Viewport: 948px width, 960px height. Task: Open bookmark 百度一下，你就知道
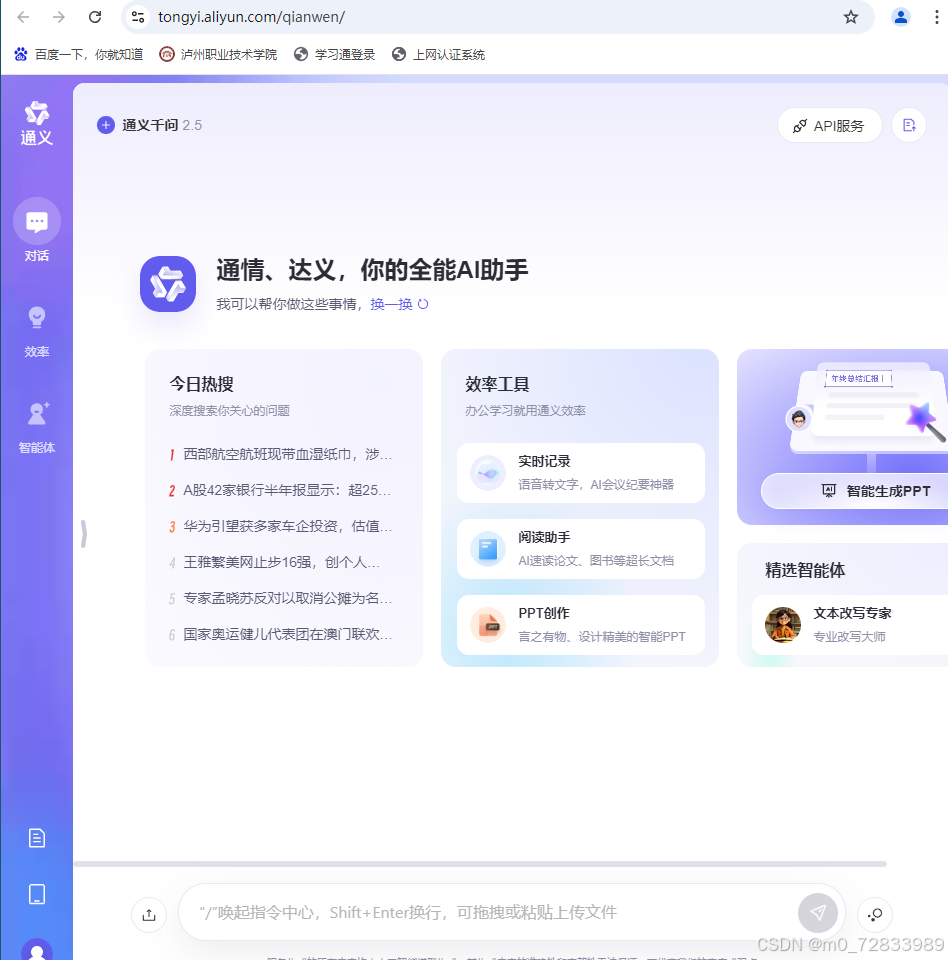click(x=78, y=54)
